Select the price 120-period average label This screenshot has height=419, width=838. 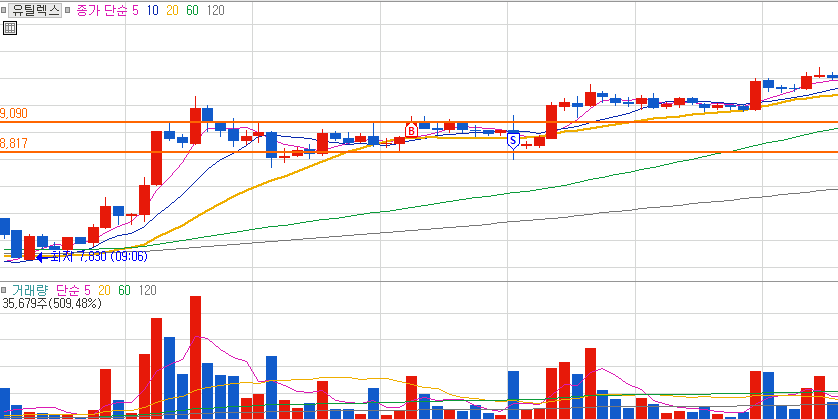tap(215, 10)
